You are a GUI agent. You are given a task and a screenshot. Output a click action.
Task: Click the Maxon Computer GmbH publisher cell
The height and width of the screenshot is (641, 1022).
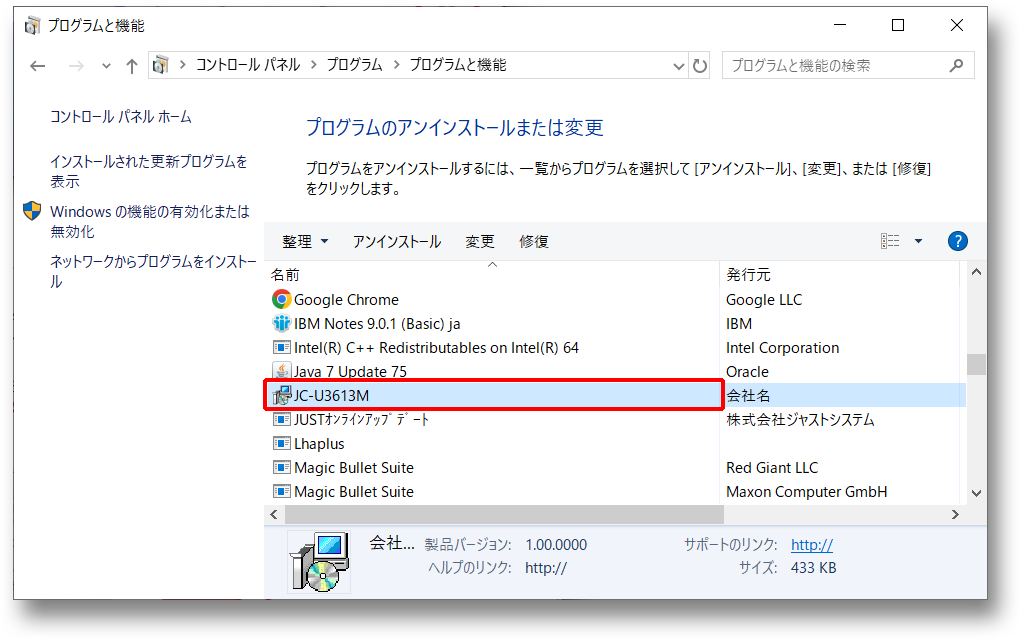(806, 492)
